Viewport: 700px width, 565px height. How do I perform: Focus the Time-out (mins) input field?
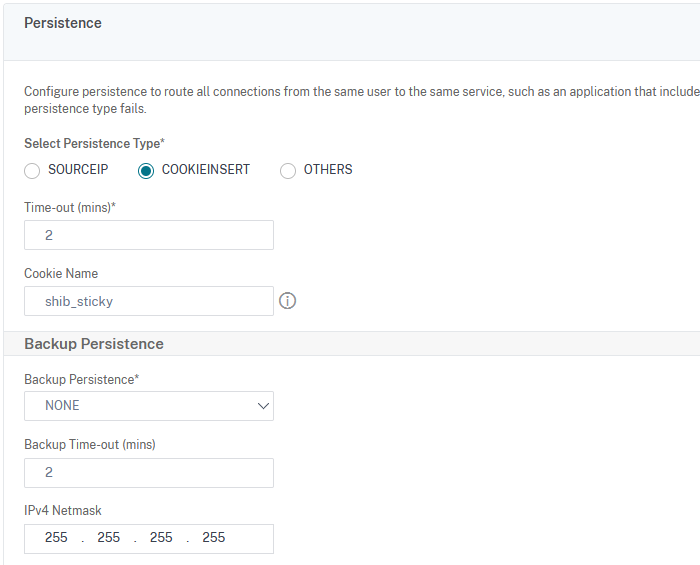point(148,235)
